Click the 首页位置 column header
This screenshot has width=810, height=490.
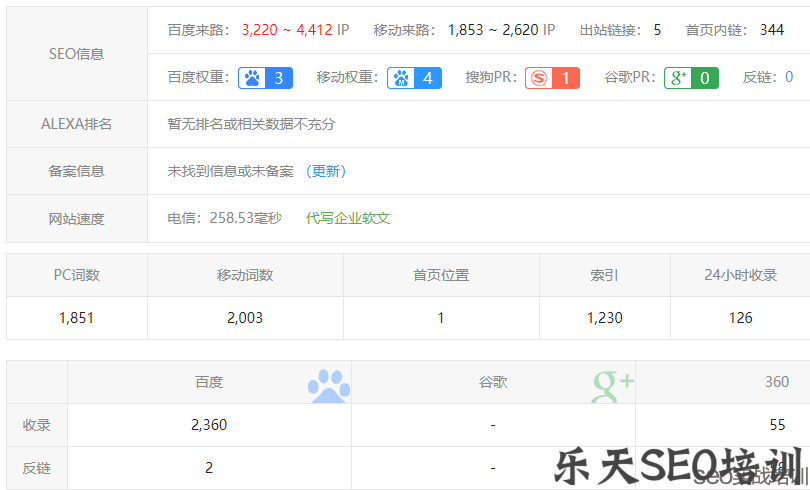(x=441, y=275)
